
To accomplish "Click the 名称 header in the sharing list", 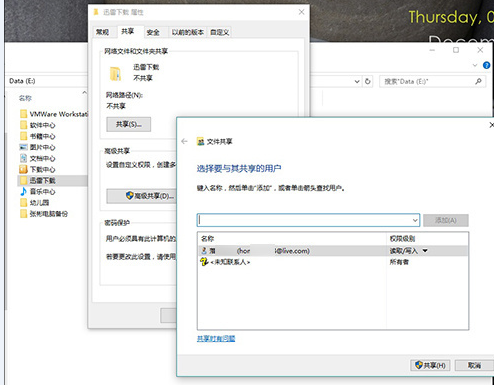I will click(207, 238).
